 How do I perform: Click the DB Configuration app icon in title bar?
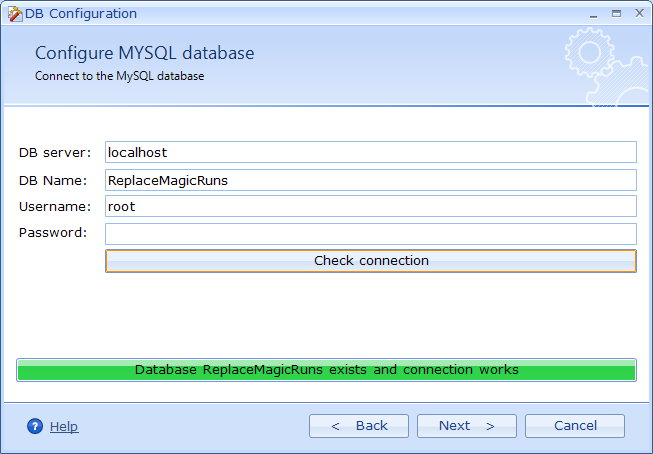(x=13, y=14)
